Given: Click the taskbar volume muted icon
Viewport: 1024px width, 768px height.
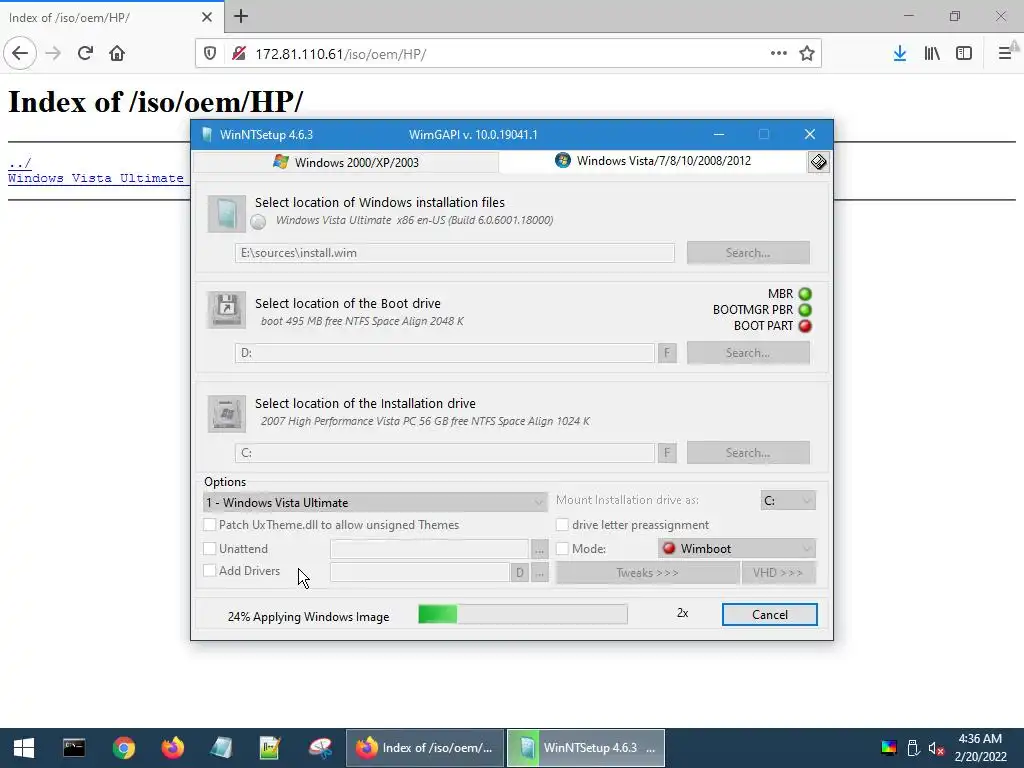Looking at the screenshot, I should coord(936,748).
